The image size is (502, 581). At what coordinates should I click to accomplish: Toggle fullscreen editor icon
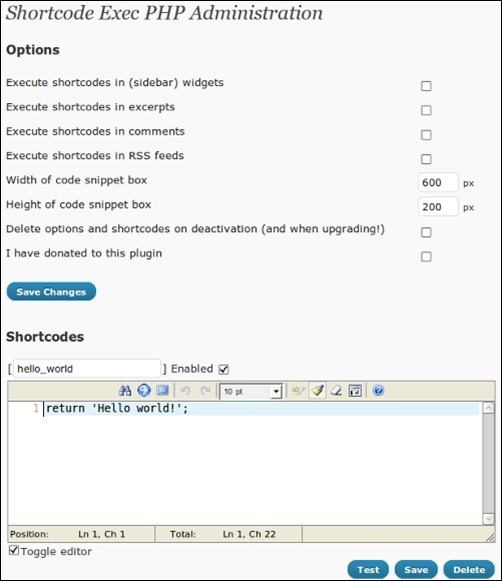pos(163,391)
